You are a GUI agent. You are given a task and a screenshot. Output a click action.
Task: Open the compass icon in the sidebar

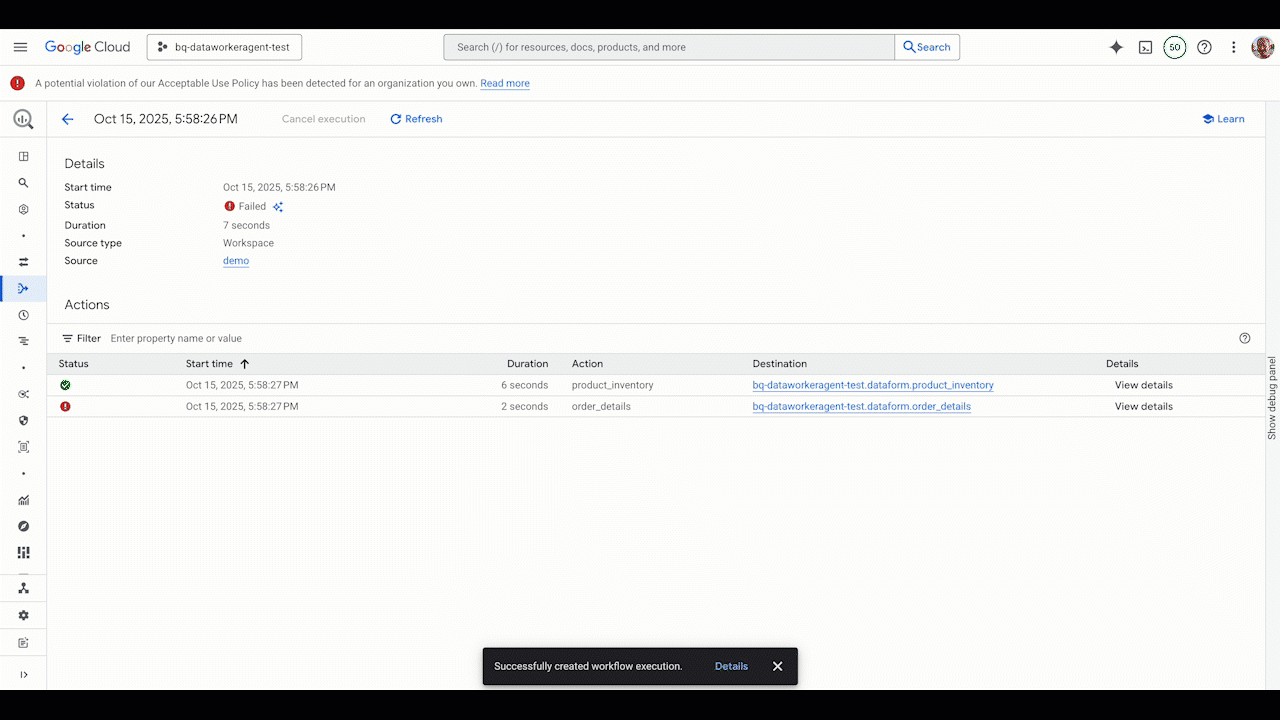click(24, 526)
